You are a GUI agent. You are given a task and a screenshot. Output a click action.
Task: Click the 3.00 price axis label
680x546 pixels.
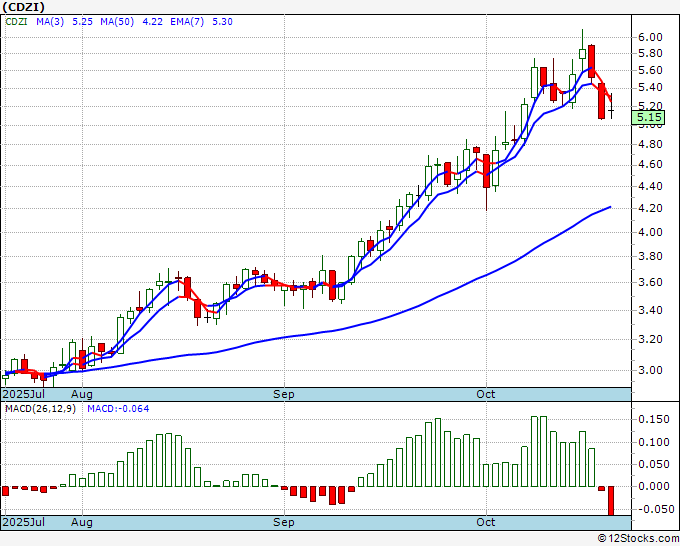650,371
